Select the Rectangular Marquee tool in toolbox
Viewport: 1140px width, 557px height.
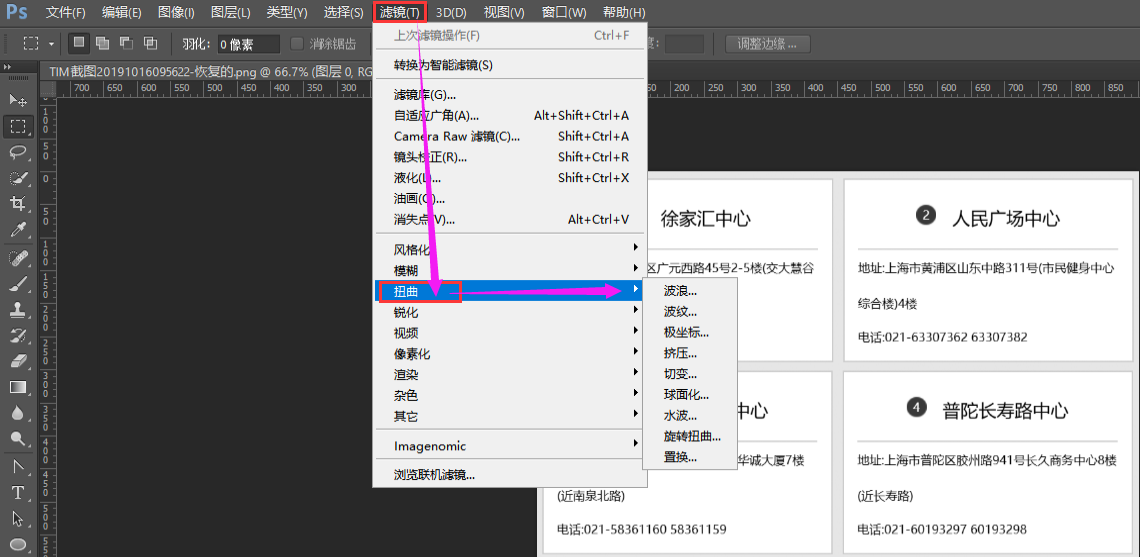point(18,126)
